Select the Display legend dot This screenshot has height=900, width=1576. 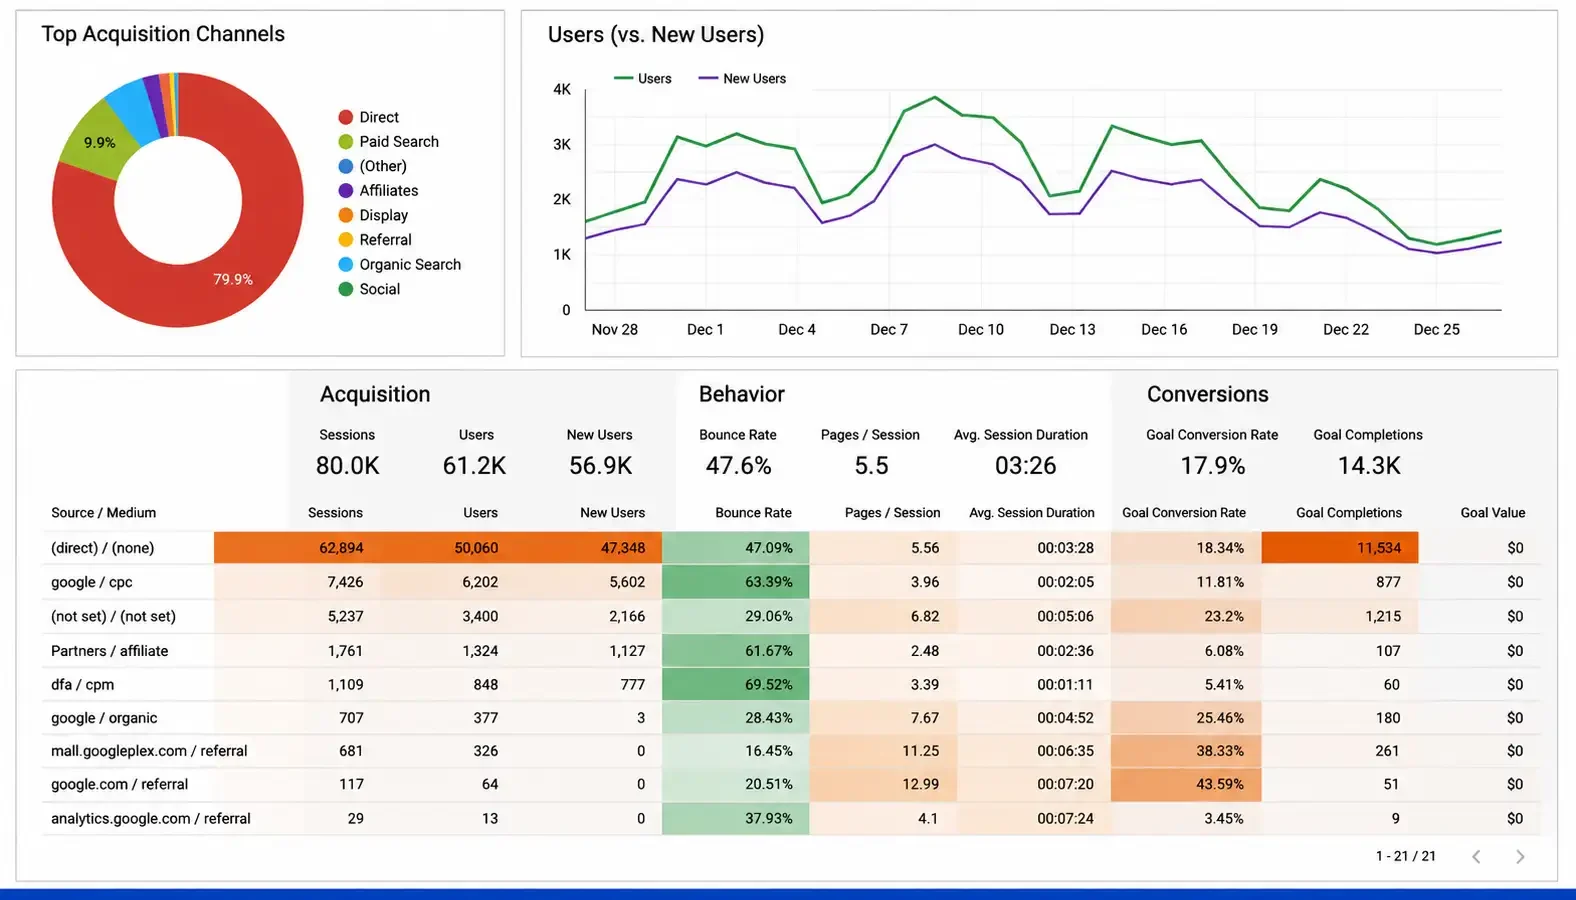coord(346,215)
